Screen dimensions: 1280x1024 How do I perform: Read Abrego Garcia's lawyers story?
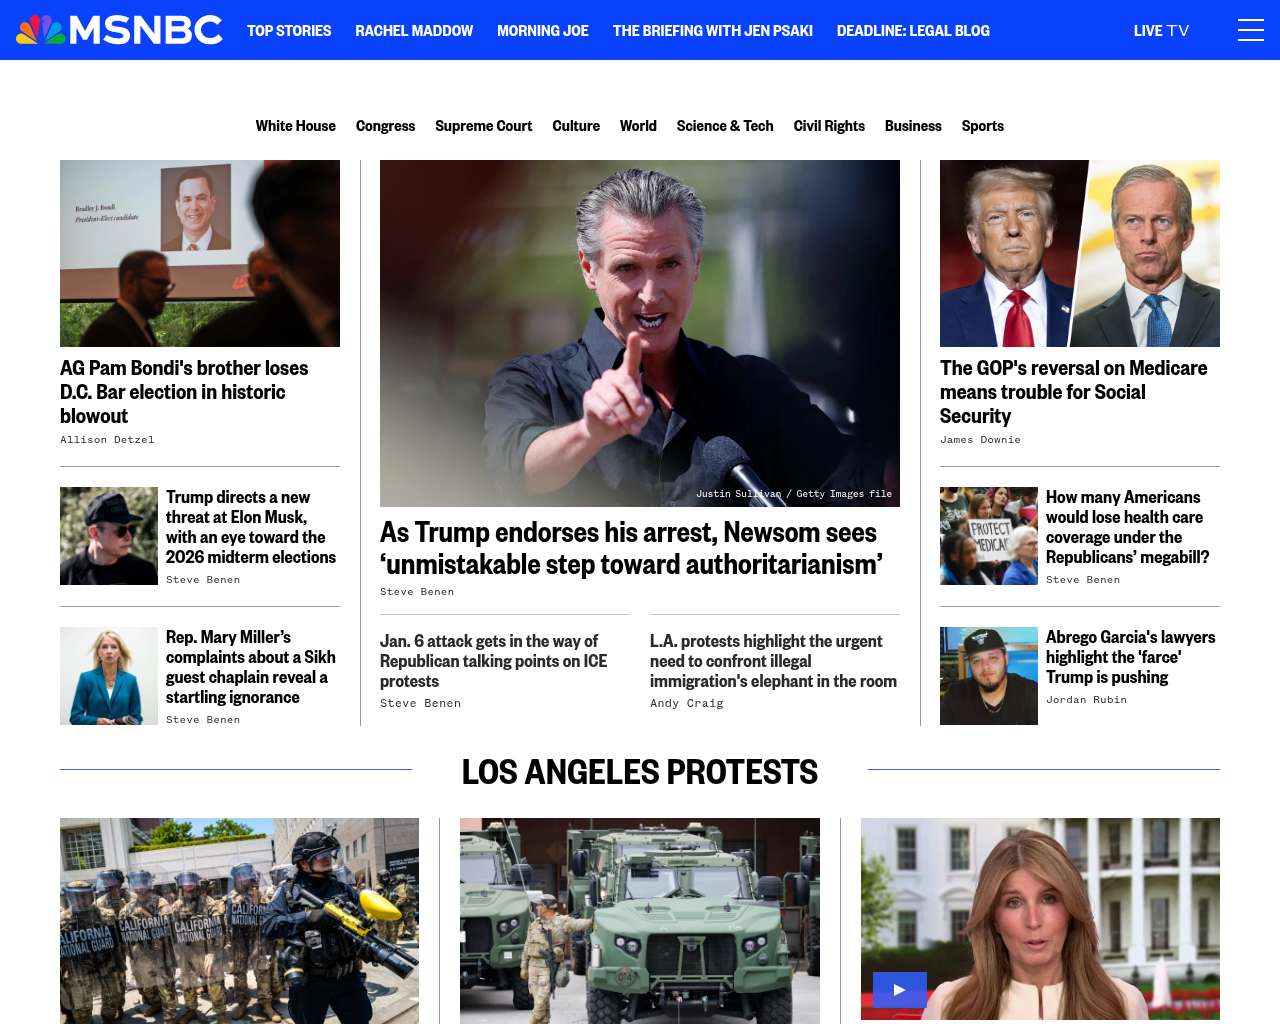(x=1131, y=657)
